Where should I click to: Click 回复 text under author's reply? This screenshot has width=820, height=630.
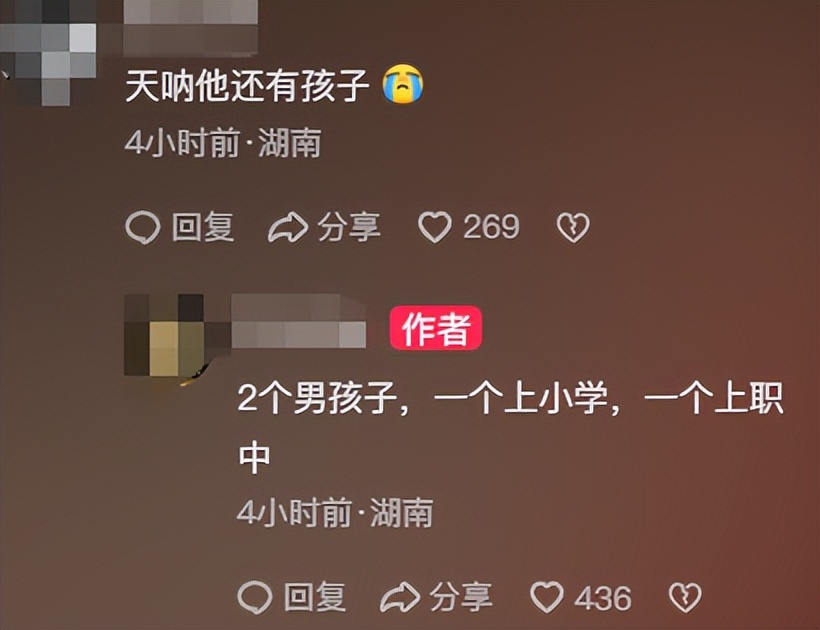pos(315,597)
